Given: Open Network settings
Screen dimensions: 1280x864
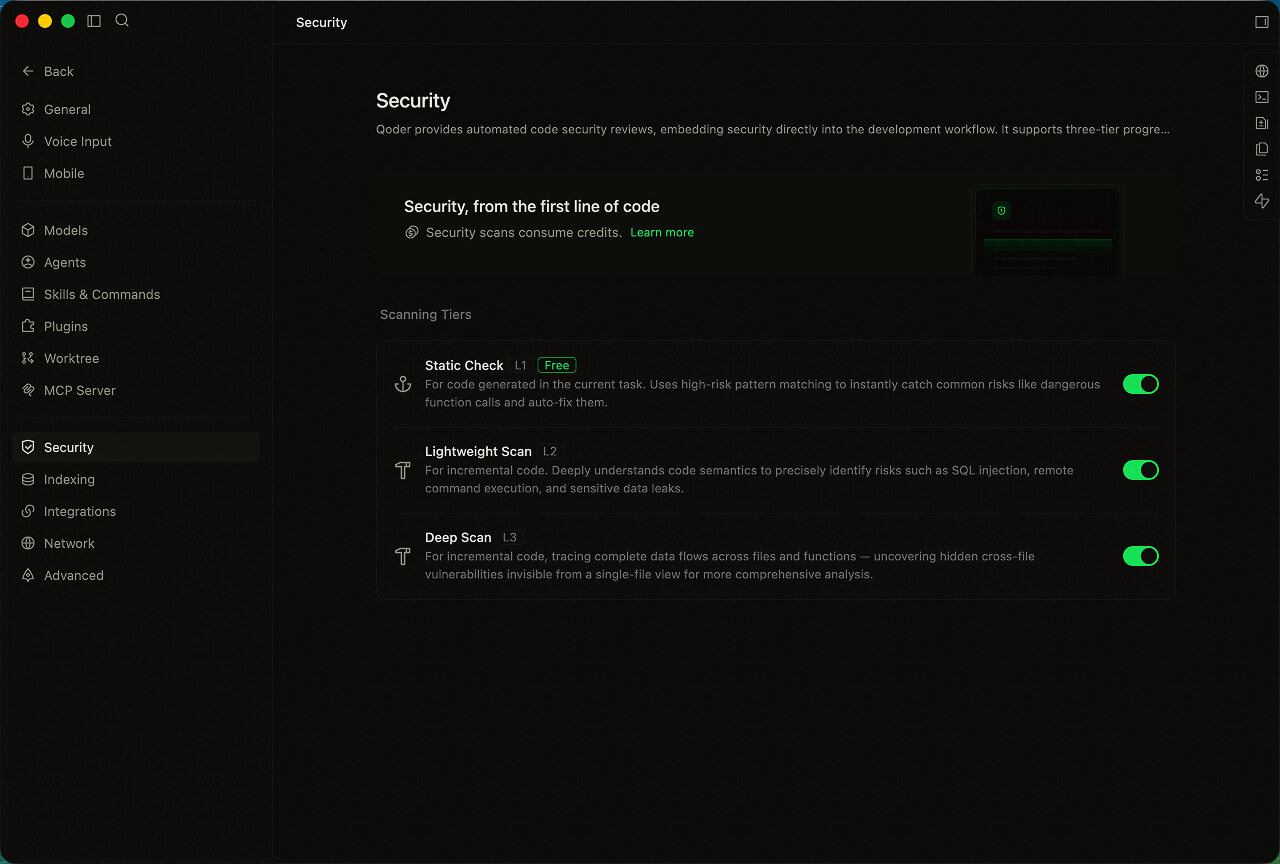Looking at the screenshot, I should (136, 543).
